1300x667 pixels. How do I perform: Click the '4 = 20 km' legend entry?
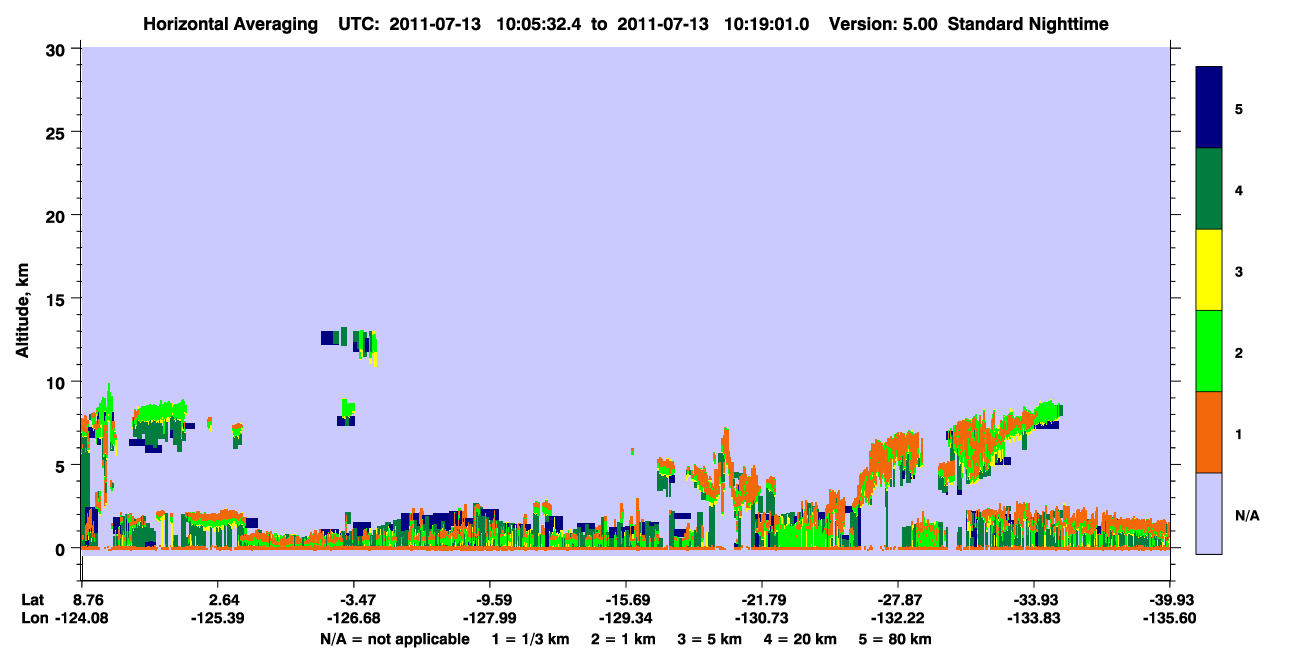801,639
